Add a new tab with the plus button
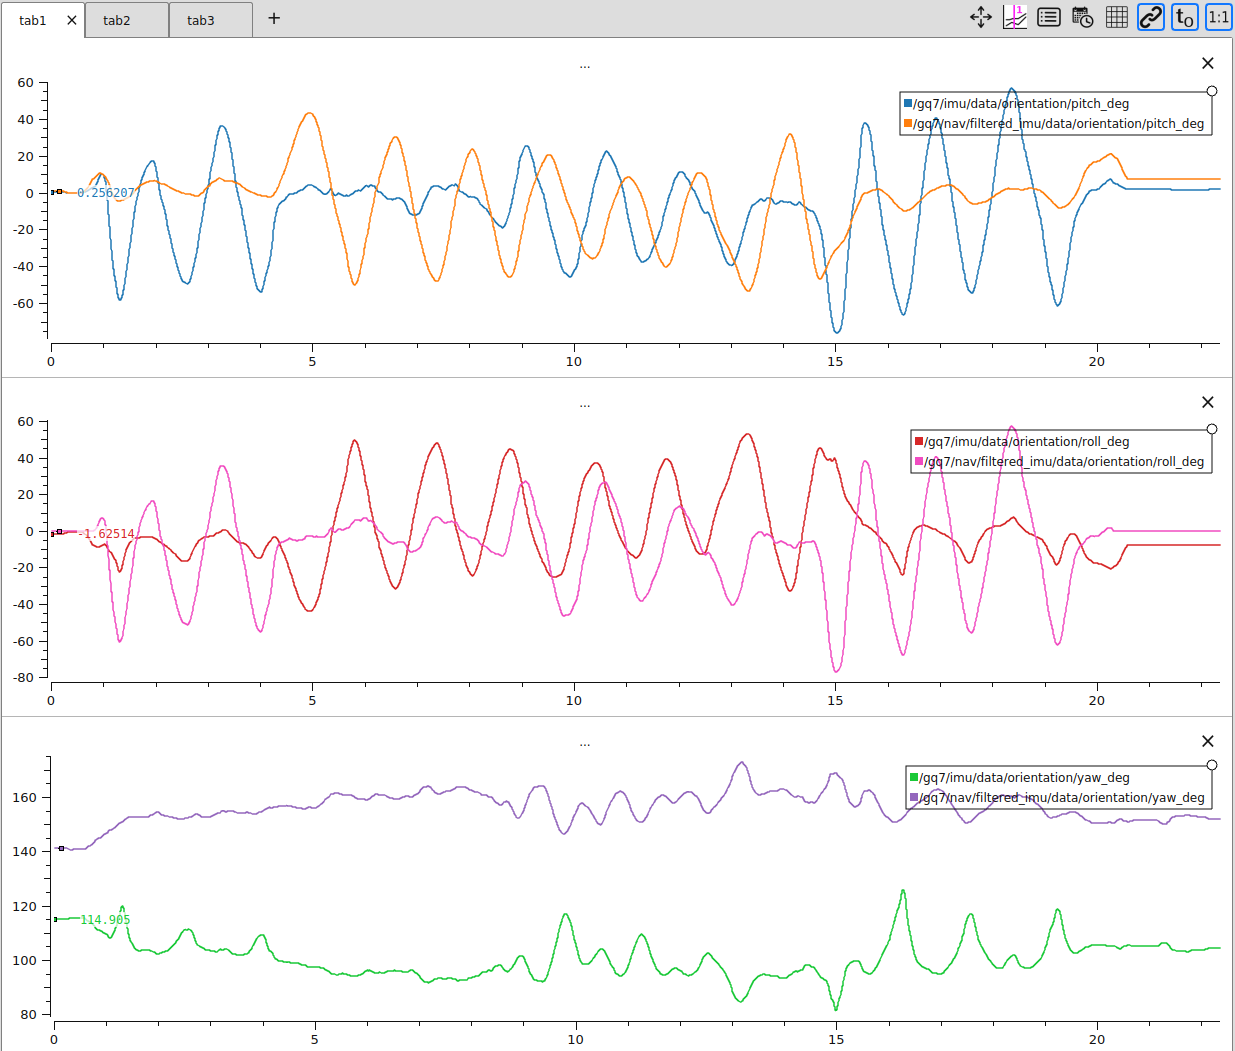The width and height of the screenshot is (1235, 1051). 273,17
